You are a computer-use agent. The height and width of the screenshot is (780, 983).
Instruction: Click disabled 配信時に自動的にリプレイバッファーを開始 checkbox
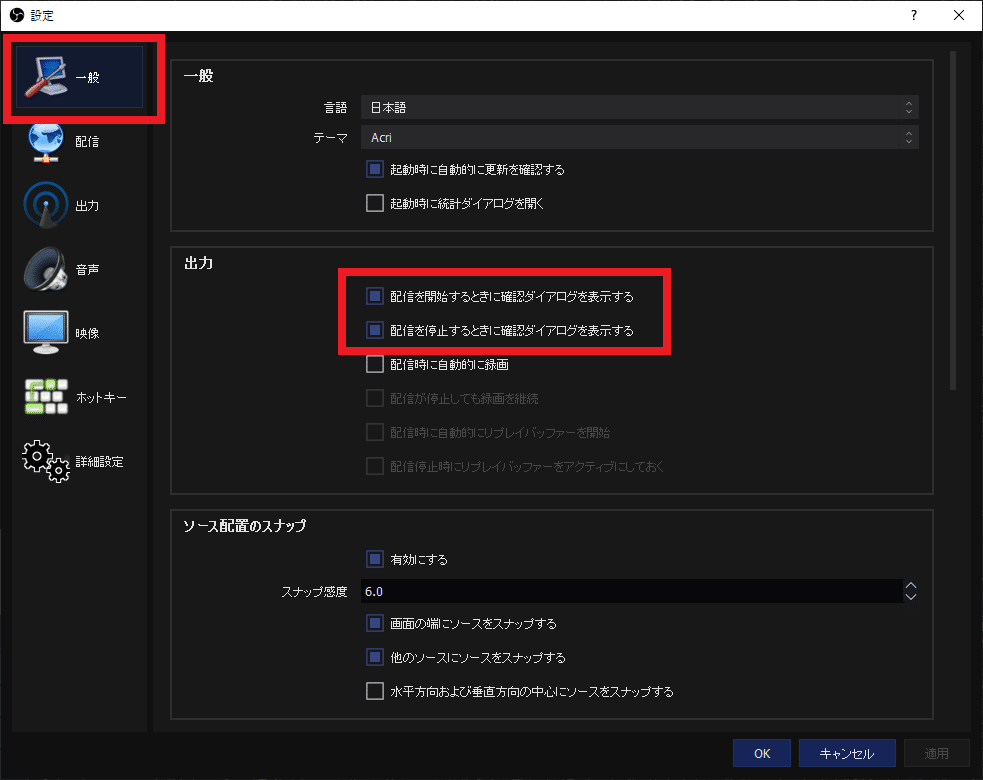click(x=375, y=432)
